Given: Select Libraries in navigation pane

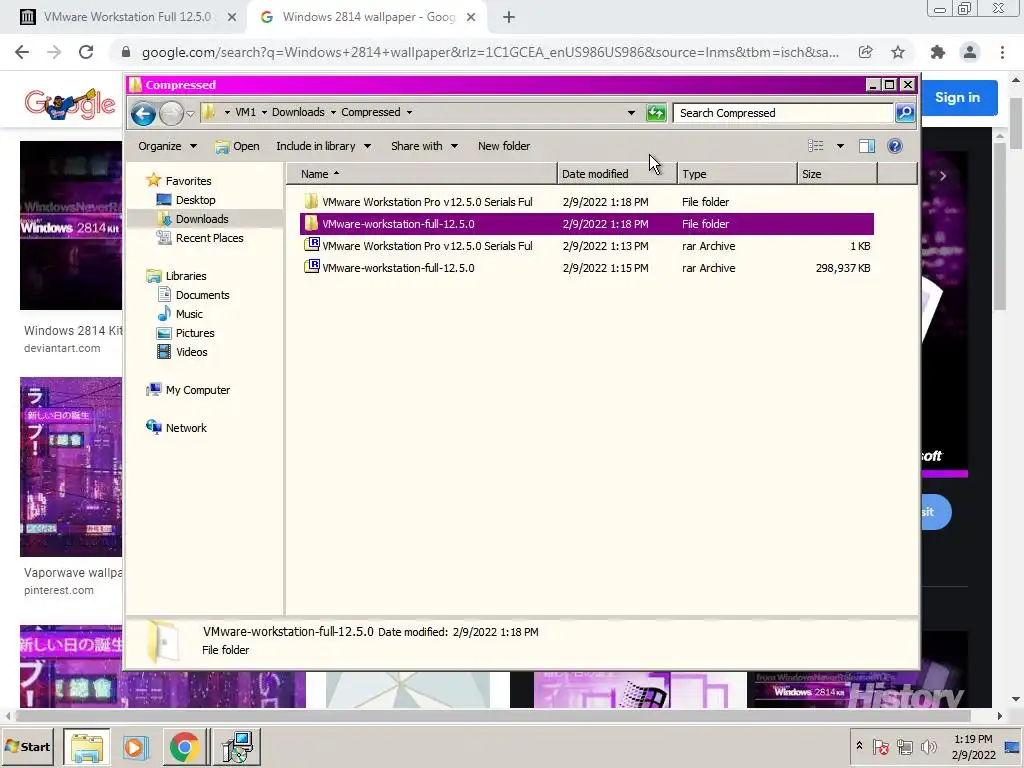Looking at the screenshot, I should point(185,276).
